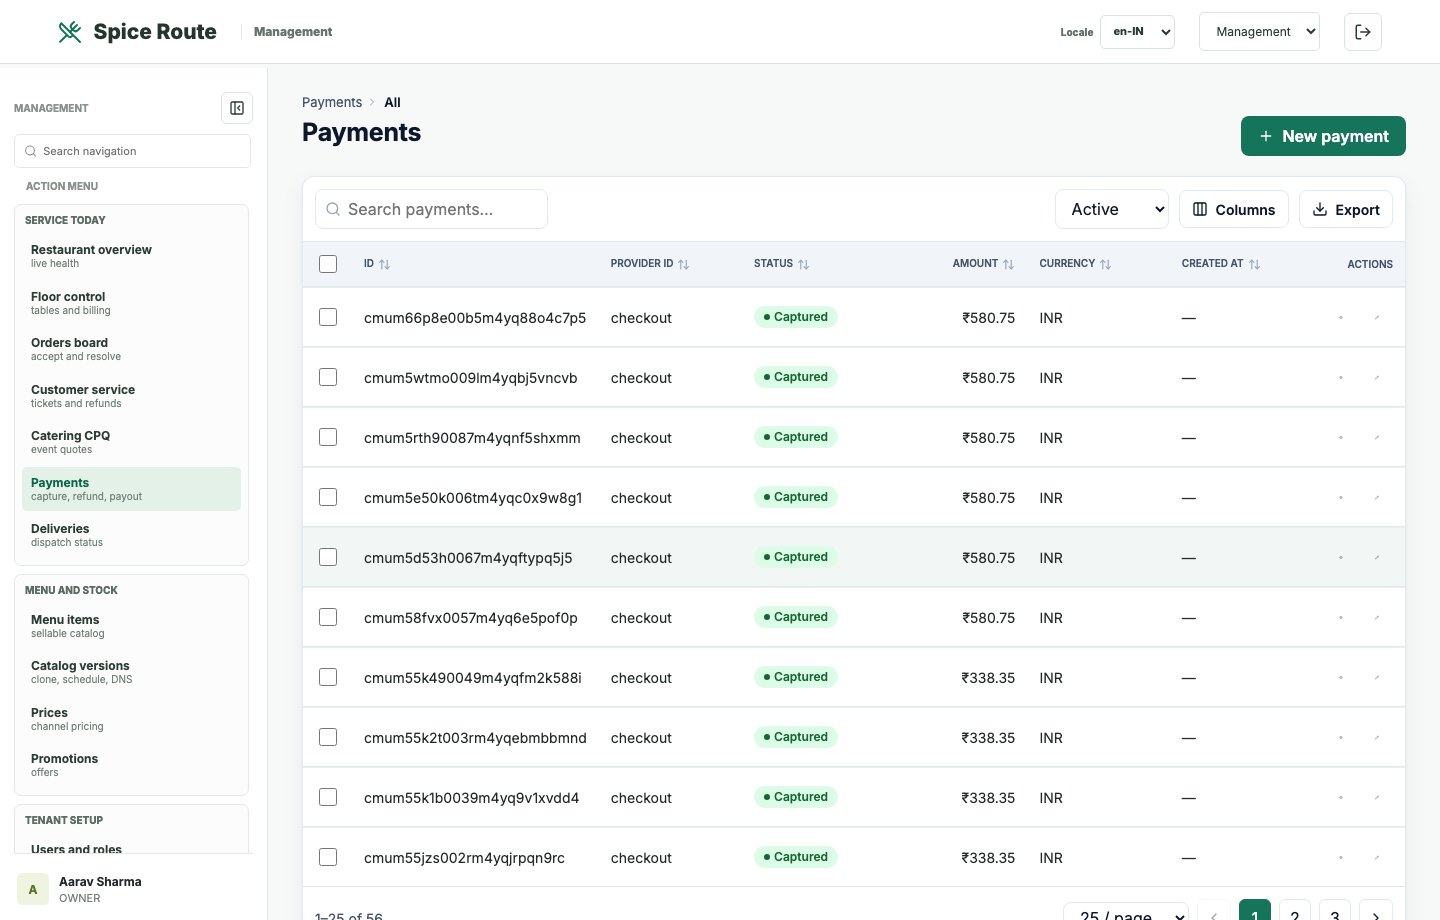Select the checkbox for cmum5e50k006tm4yqc0x9w8g1

coord(328,497)
